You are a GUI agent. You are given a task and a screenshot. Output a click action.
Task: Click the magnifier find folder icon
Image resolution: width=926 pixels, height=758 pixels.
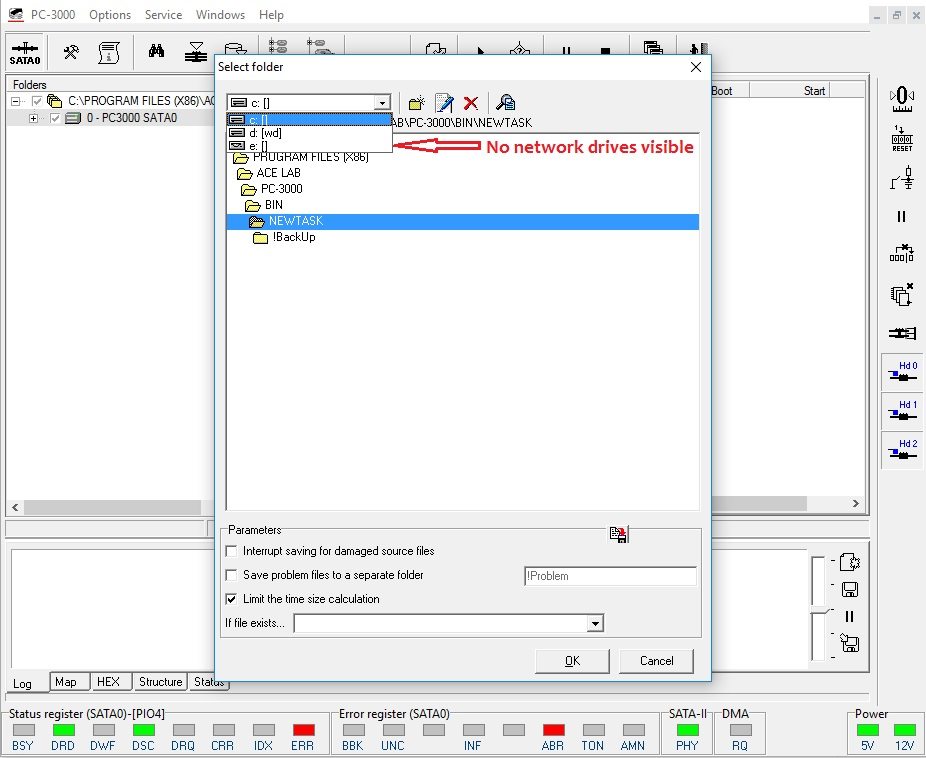click(506, 103)
